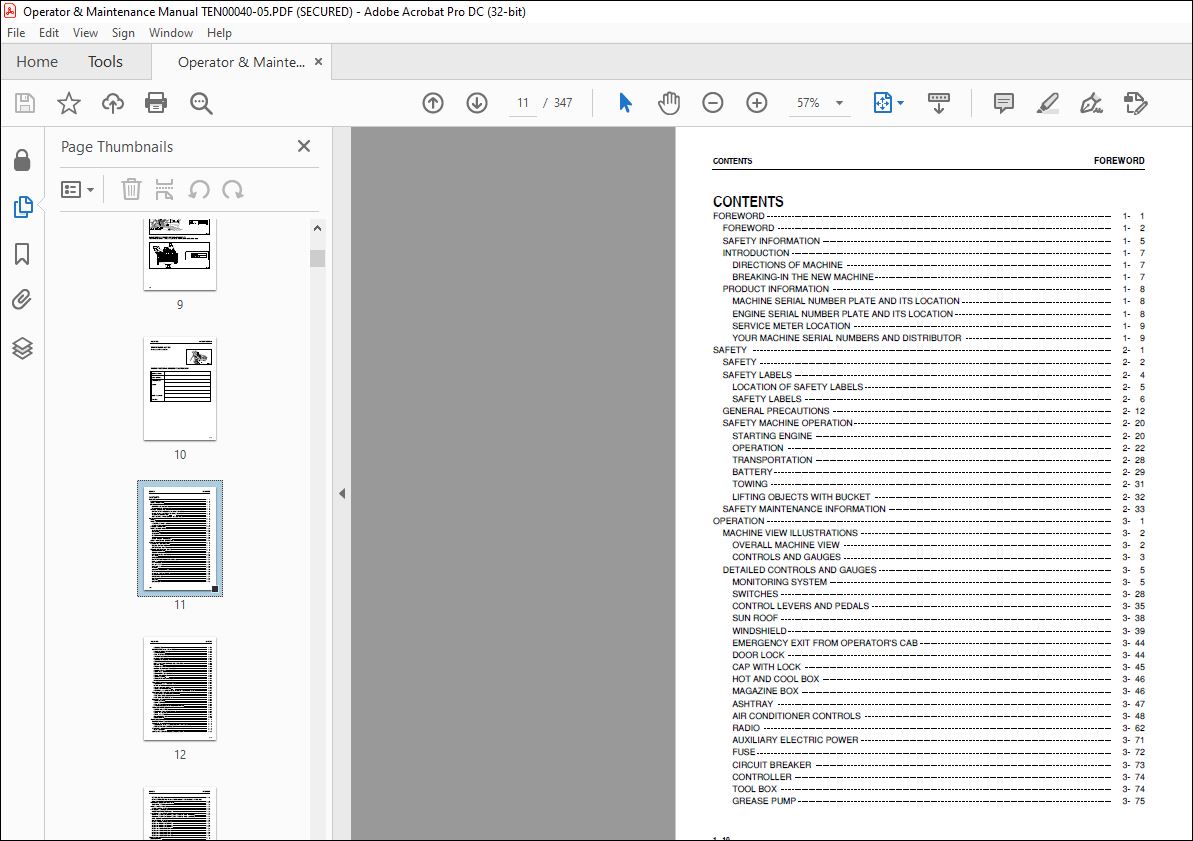Screen dimensions: 1193x841
Task: Activate the Hand pan tool
Action: [x=669, y=103]
